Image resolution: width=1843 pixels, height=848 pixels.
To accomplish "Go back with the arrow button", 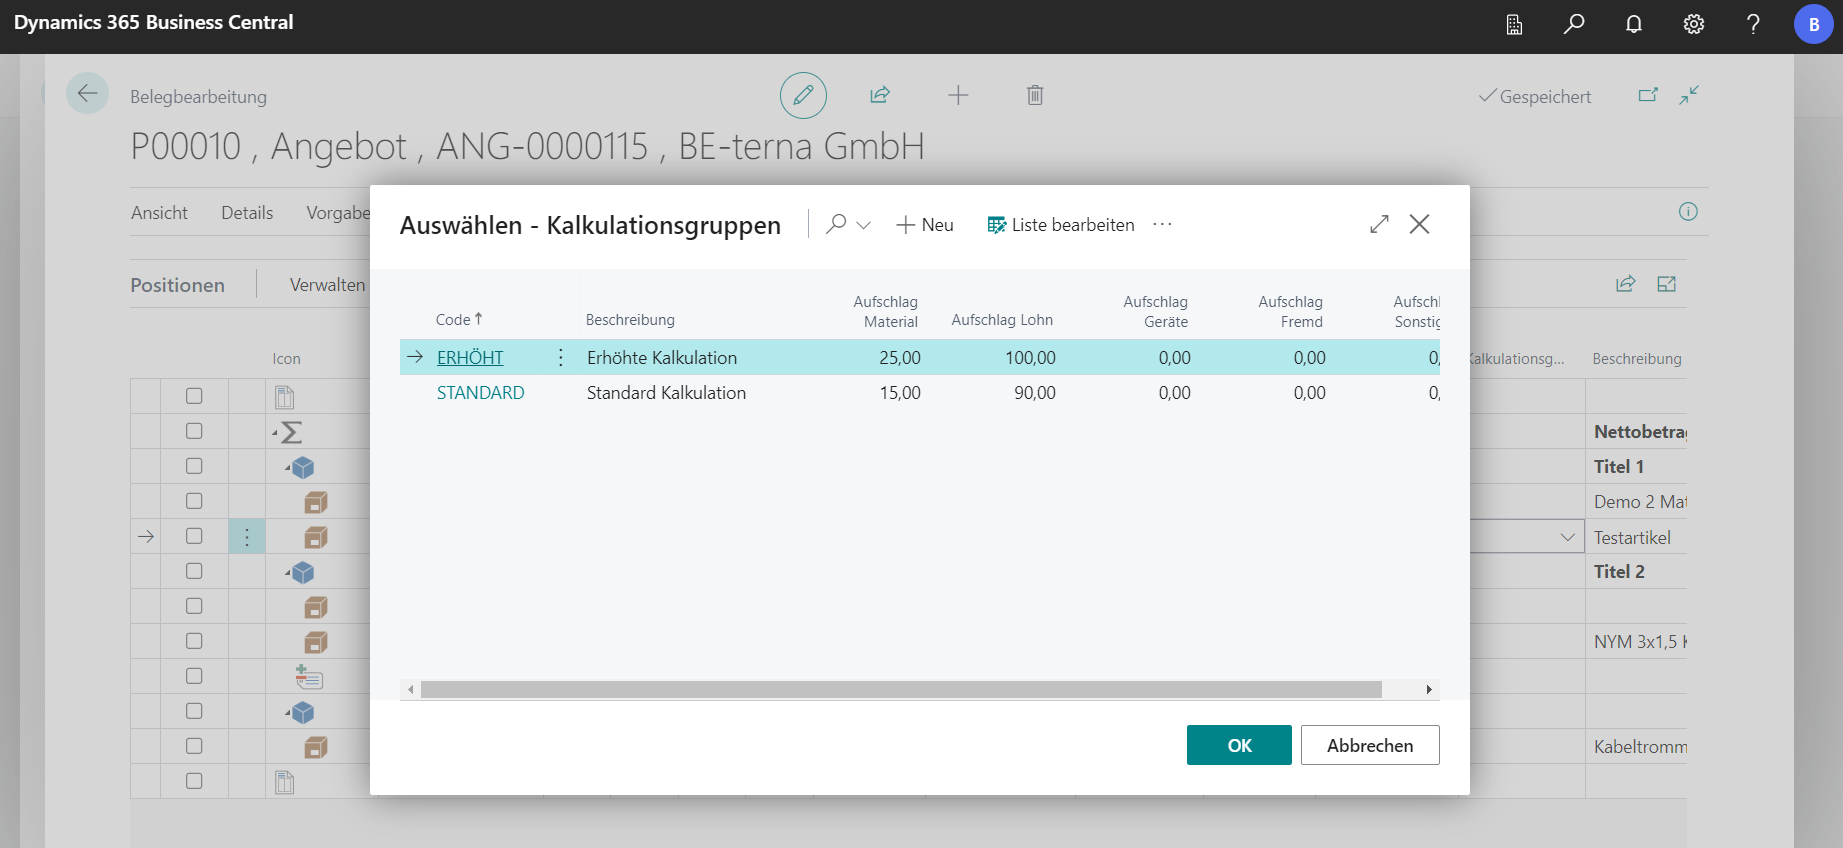I will [87, 94].
